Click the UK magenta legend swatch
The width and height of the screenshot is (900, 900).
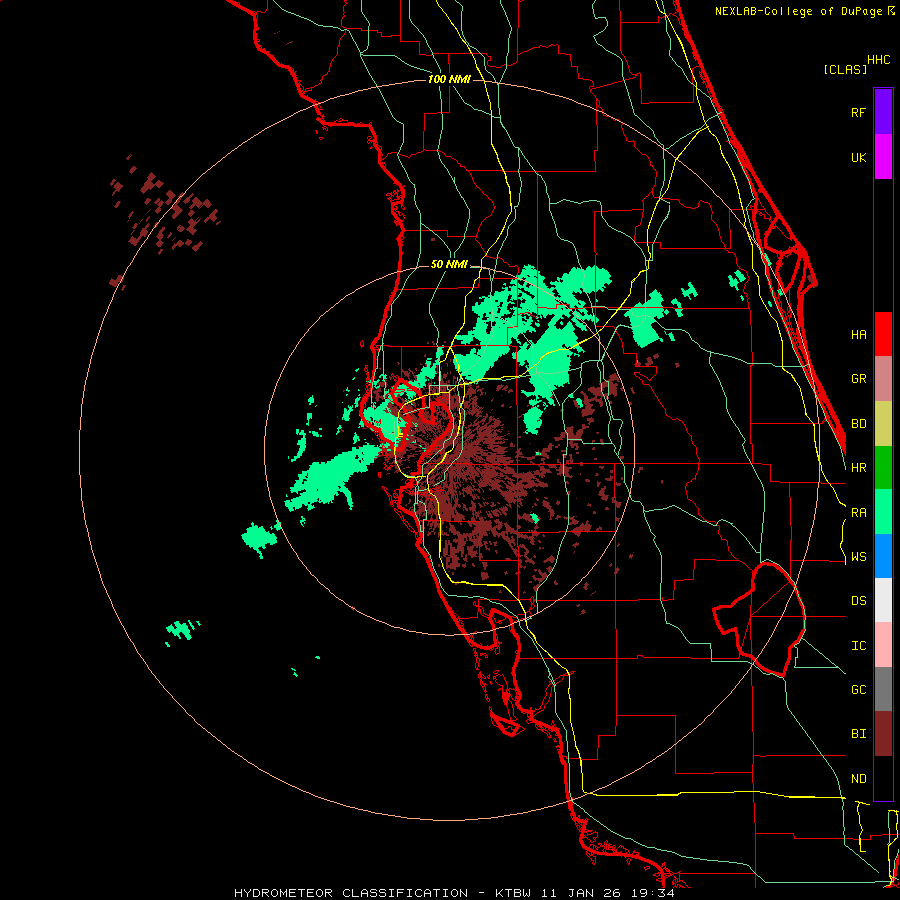coord(883,157)
